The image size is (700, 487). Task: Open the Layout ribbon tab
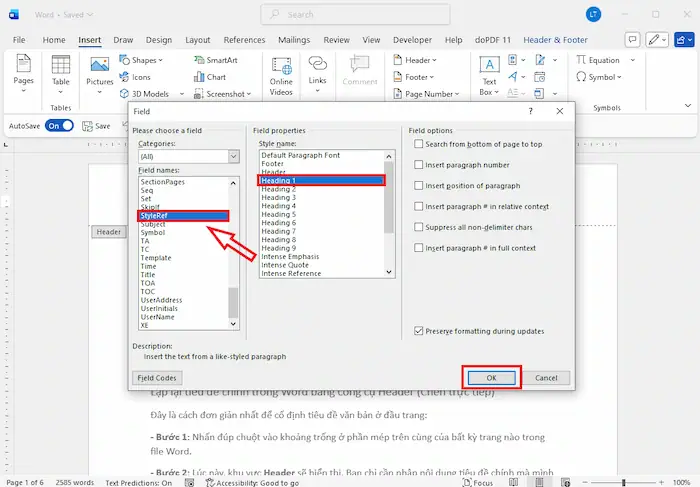pos(198,40)
